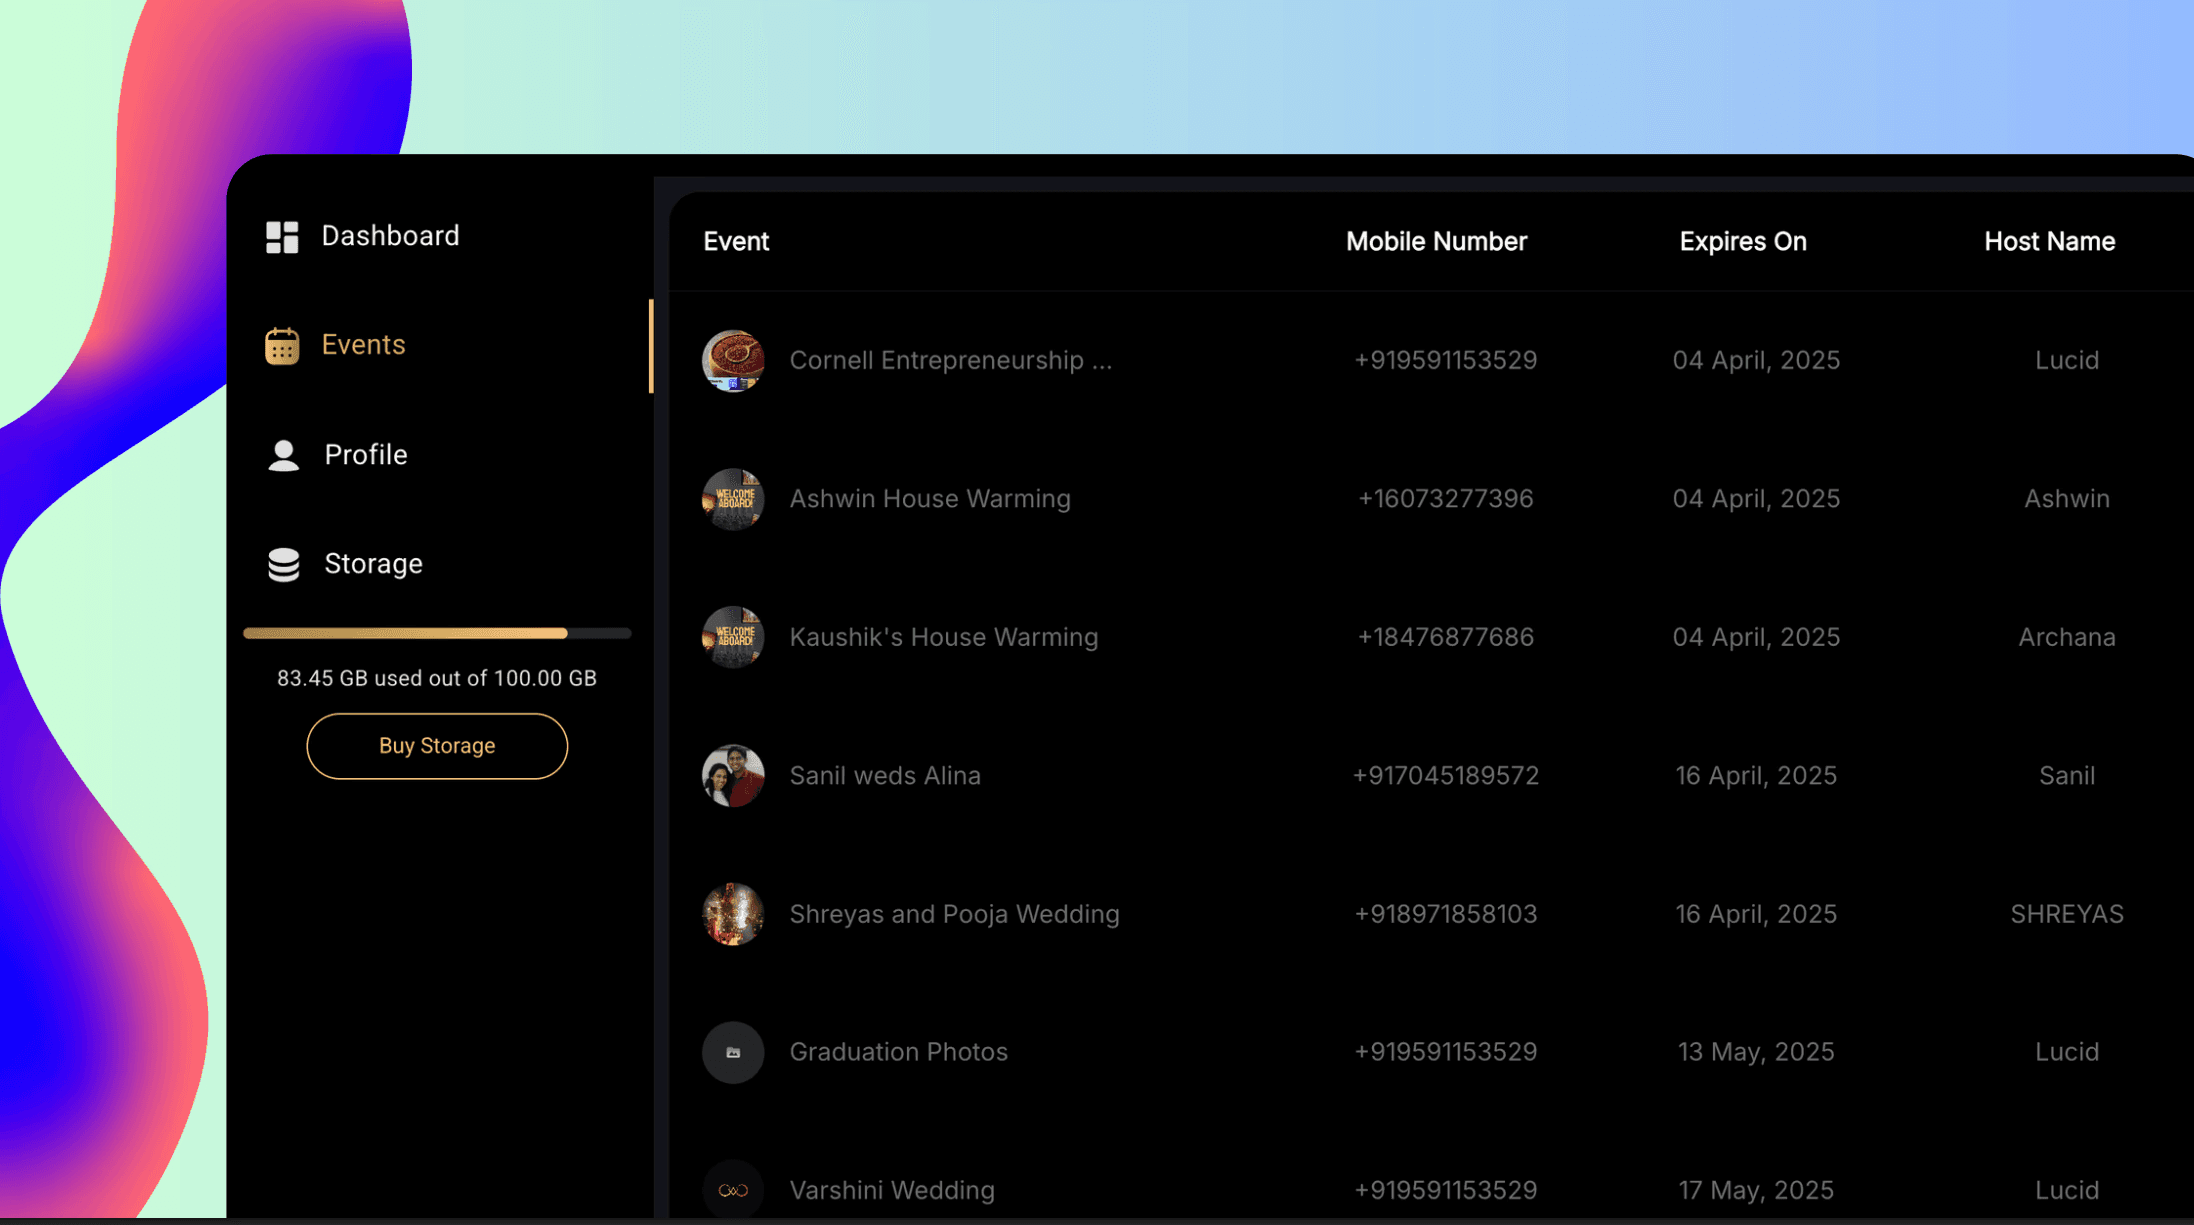Screen dimensions: 2194x1225
Task: Open the Dashboard menu item
Action: coord(390,236)
